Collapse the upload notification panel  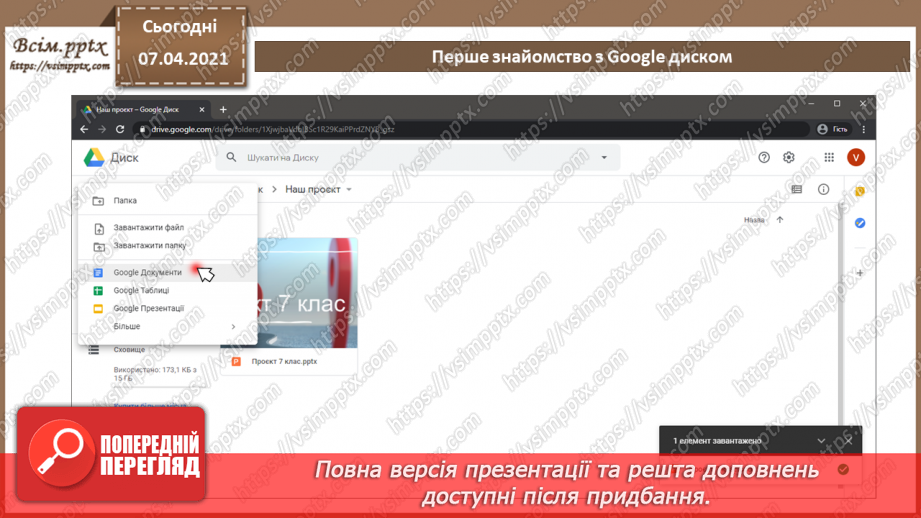point(821,440)
